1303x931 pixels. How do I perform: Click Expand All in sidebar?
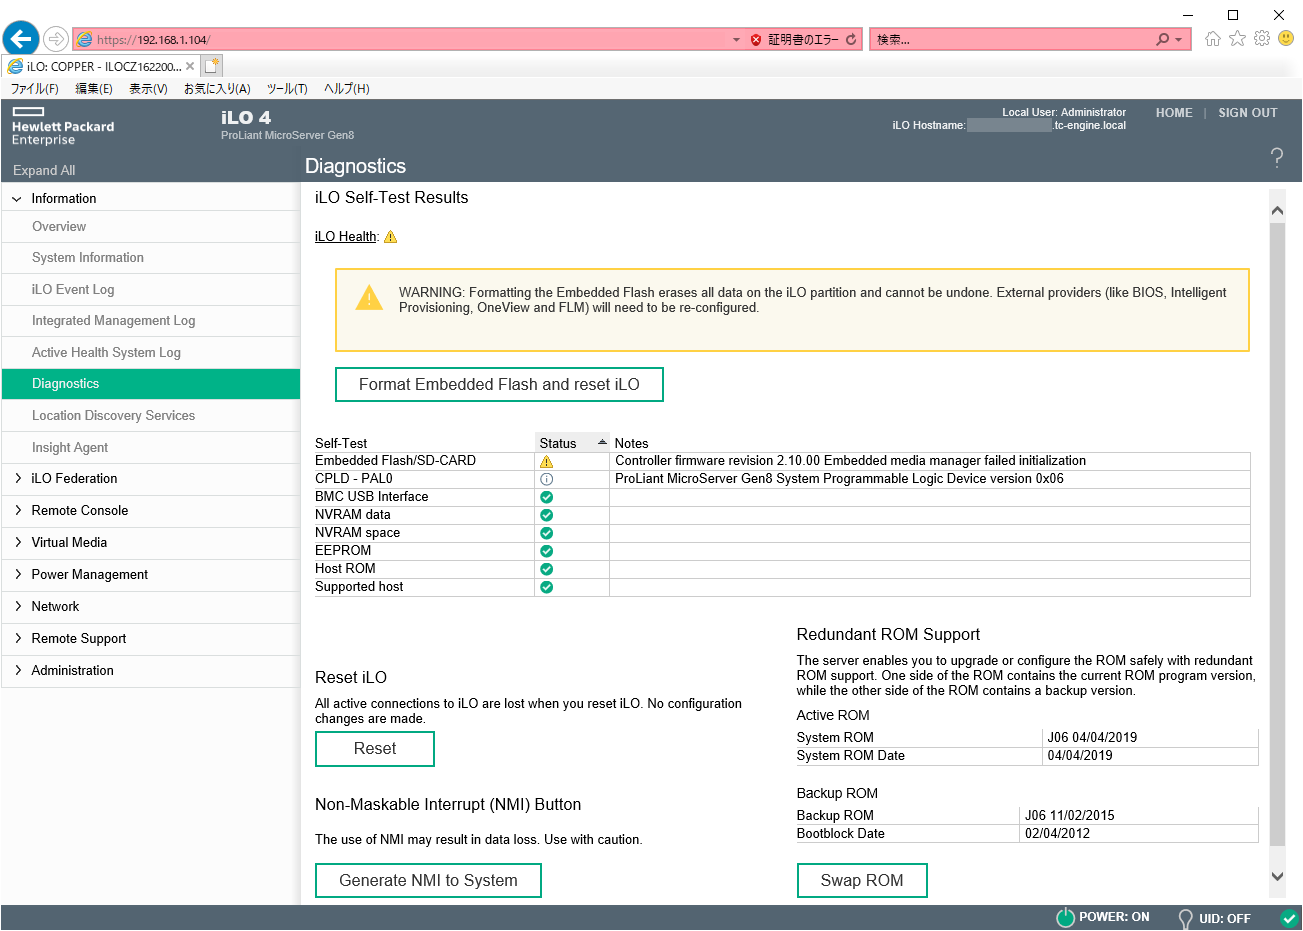[44, 171]
